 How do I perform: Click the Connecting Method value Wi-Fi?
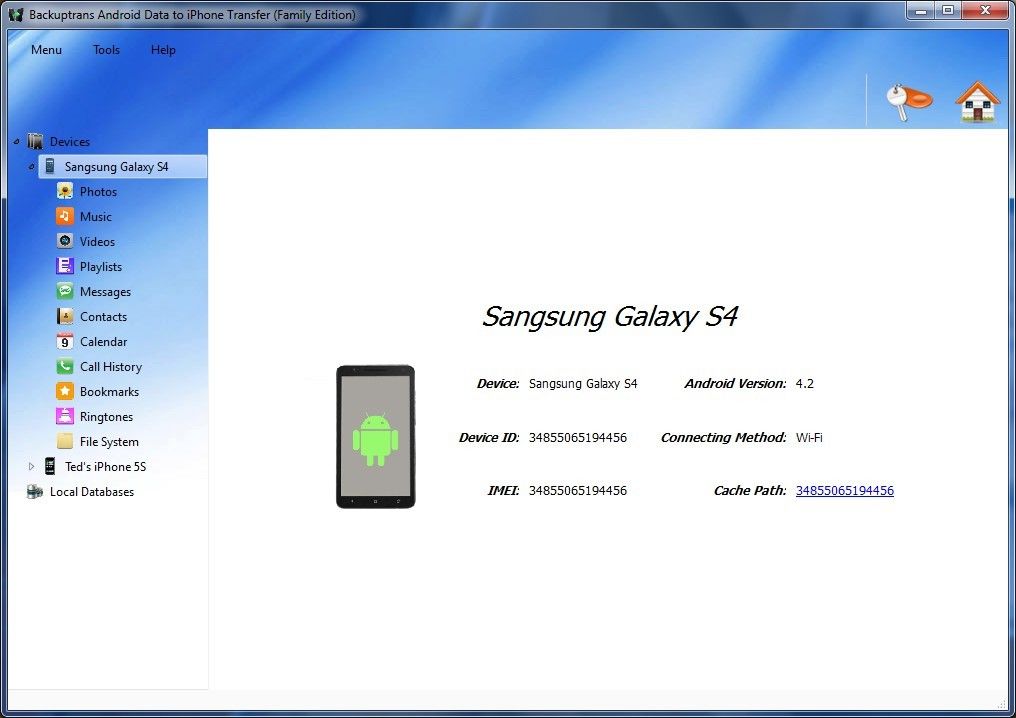click(x=809, y=437)
